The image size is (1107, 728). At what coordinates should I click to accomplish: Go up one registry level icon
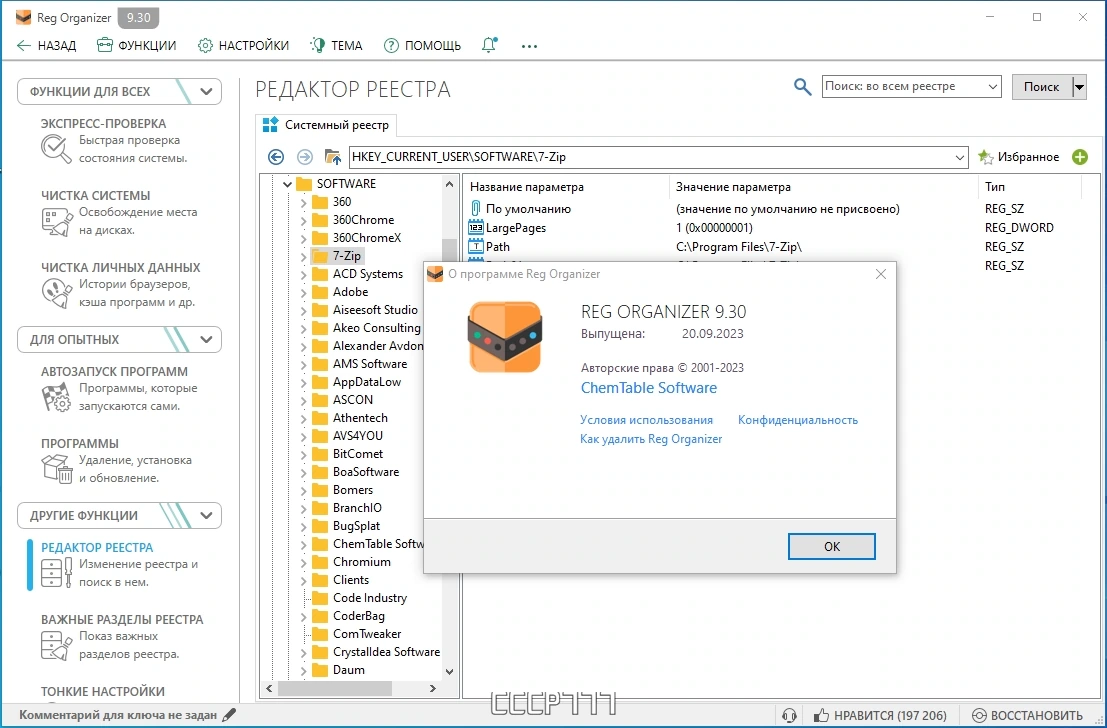click(x=333, y=157)
